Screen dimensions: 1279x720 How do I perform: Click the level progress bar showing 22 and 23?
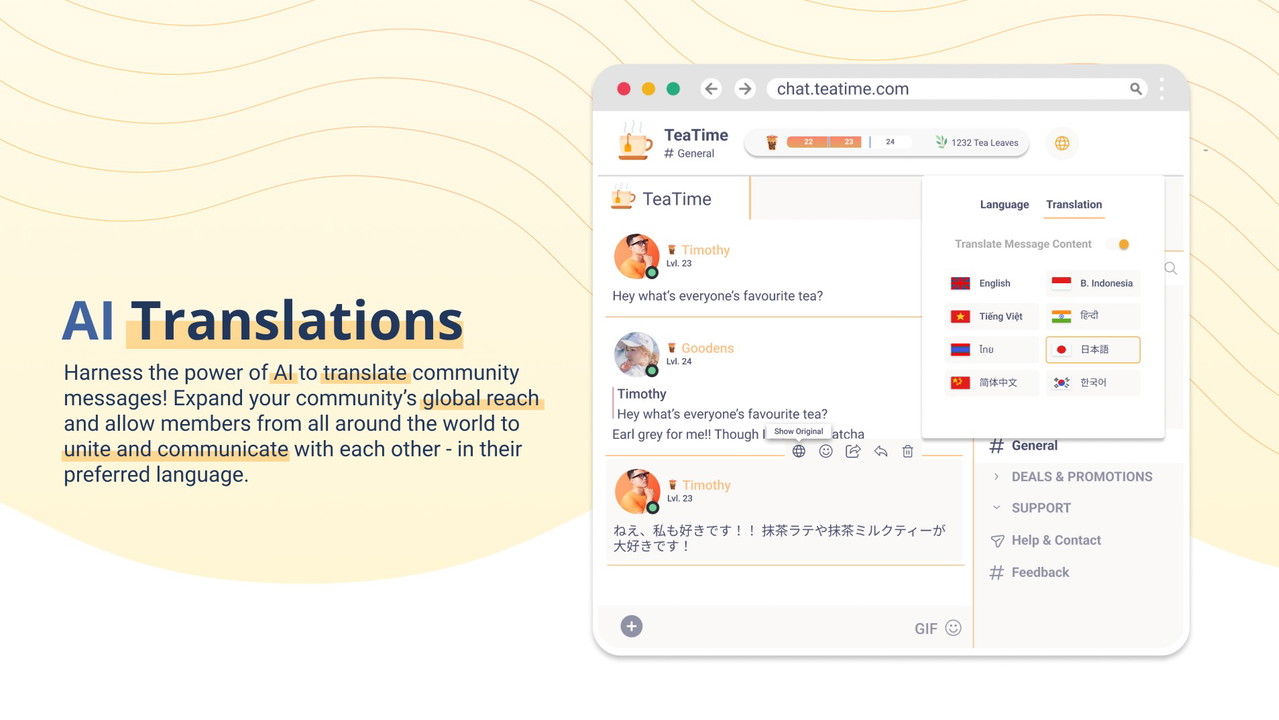[x=824, y=142]
